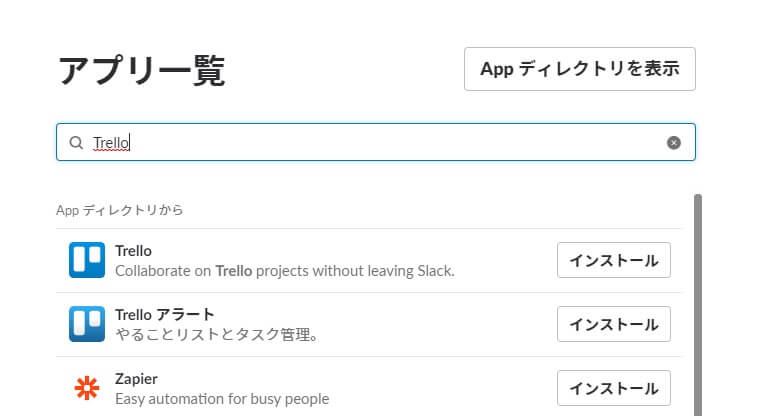Click the Trello app logo icon
Viewport: 761px width, 416px height.
87,260
